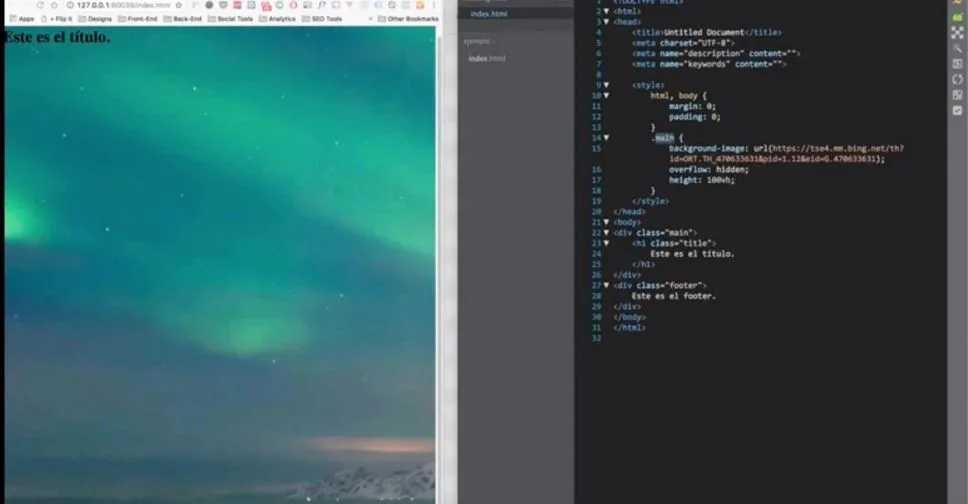Show hidden bookmarks with the overflow chevron
Viewport: 968px width, 504px height.
370,19
